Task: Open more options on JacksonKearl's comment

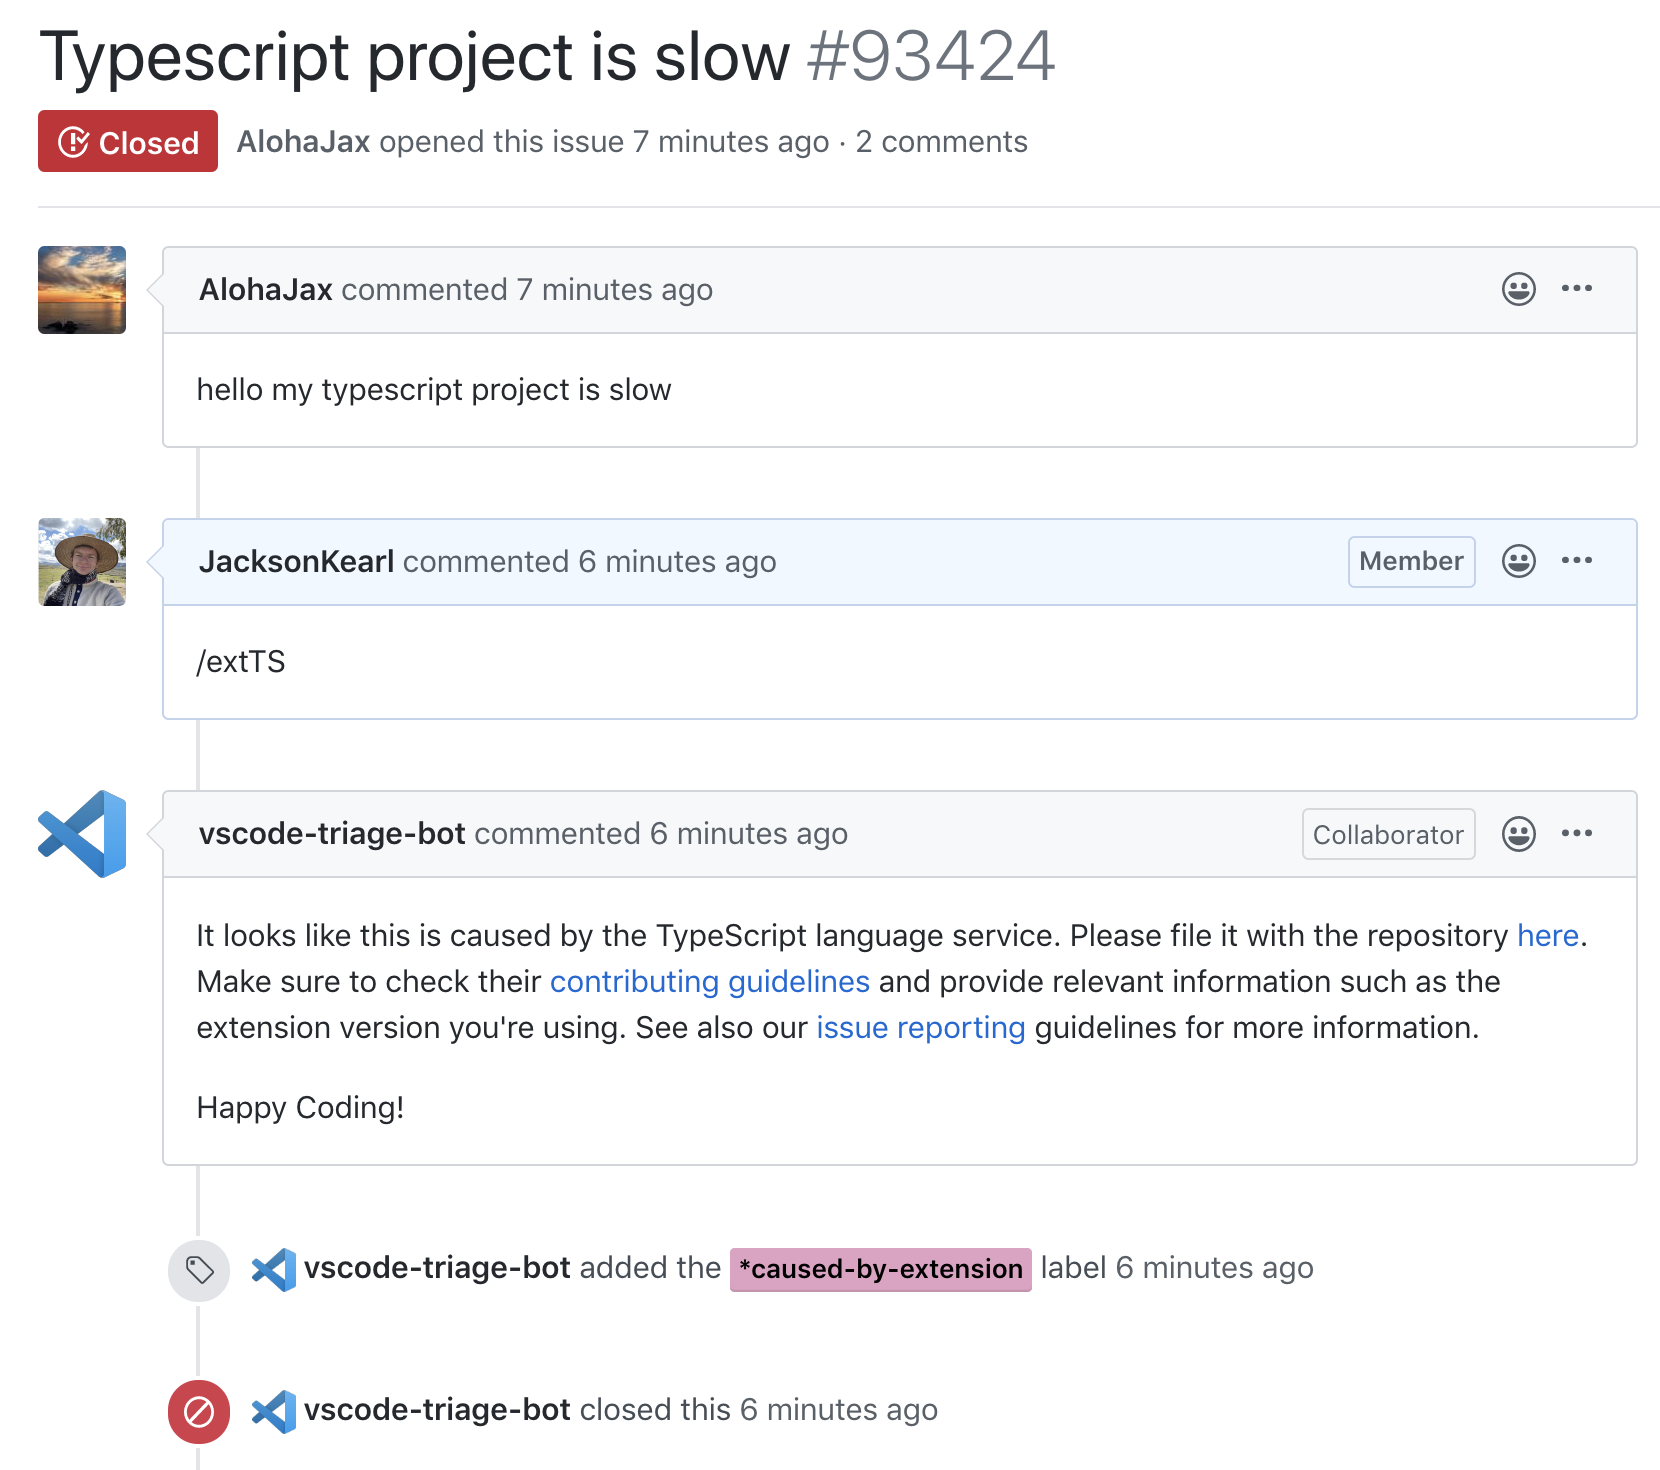Action: pos(1577,560)
